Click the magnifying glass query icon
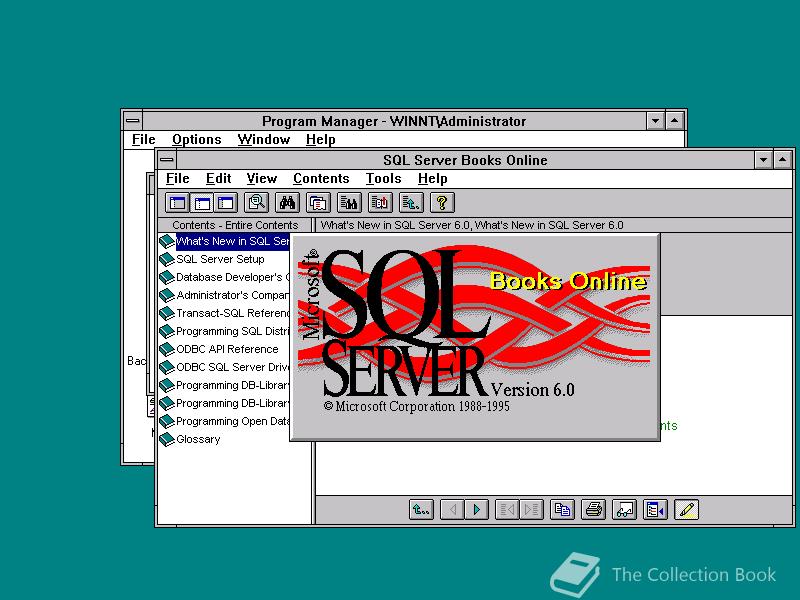The image size is (800, 600). point(257,203)
